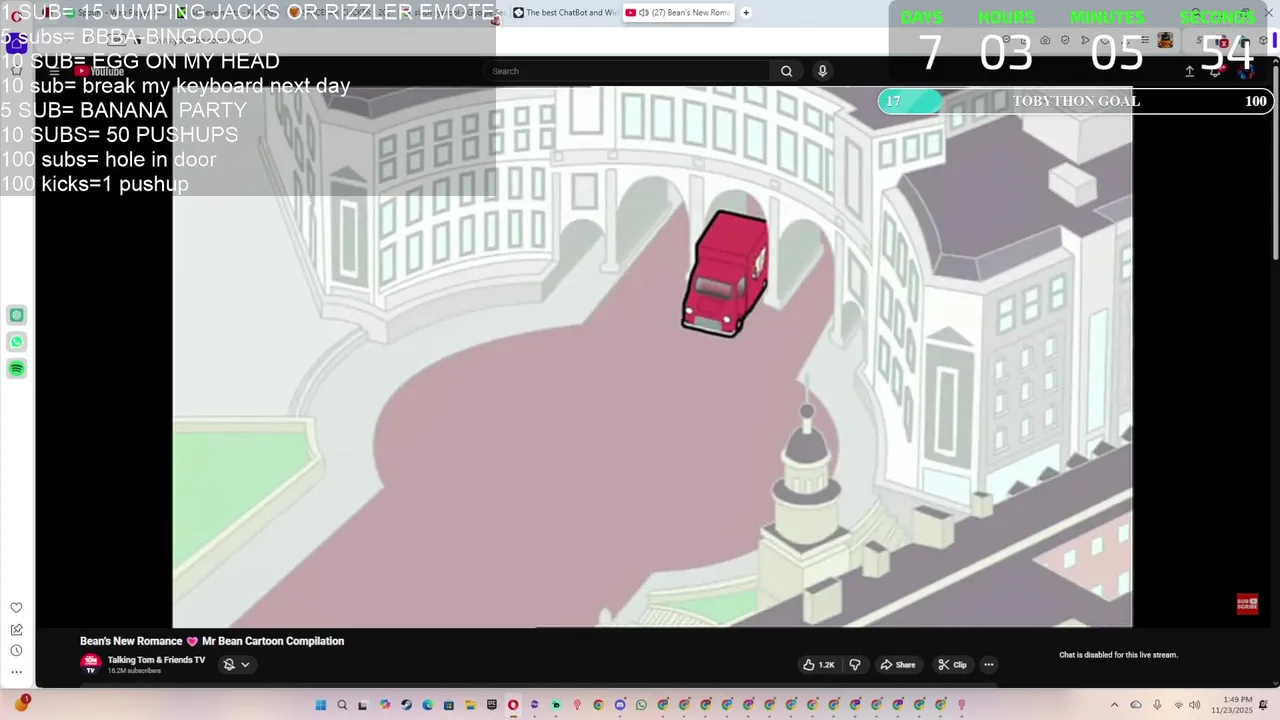
Task: Open sidebar more options ellipsis
Action: point(16,672)
